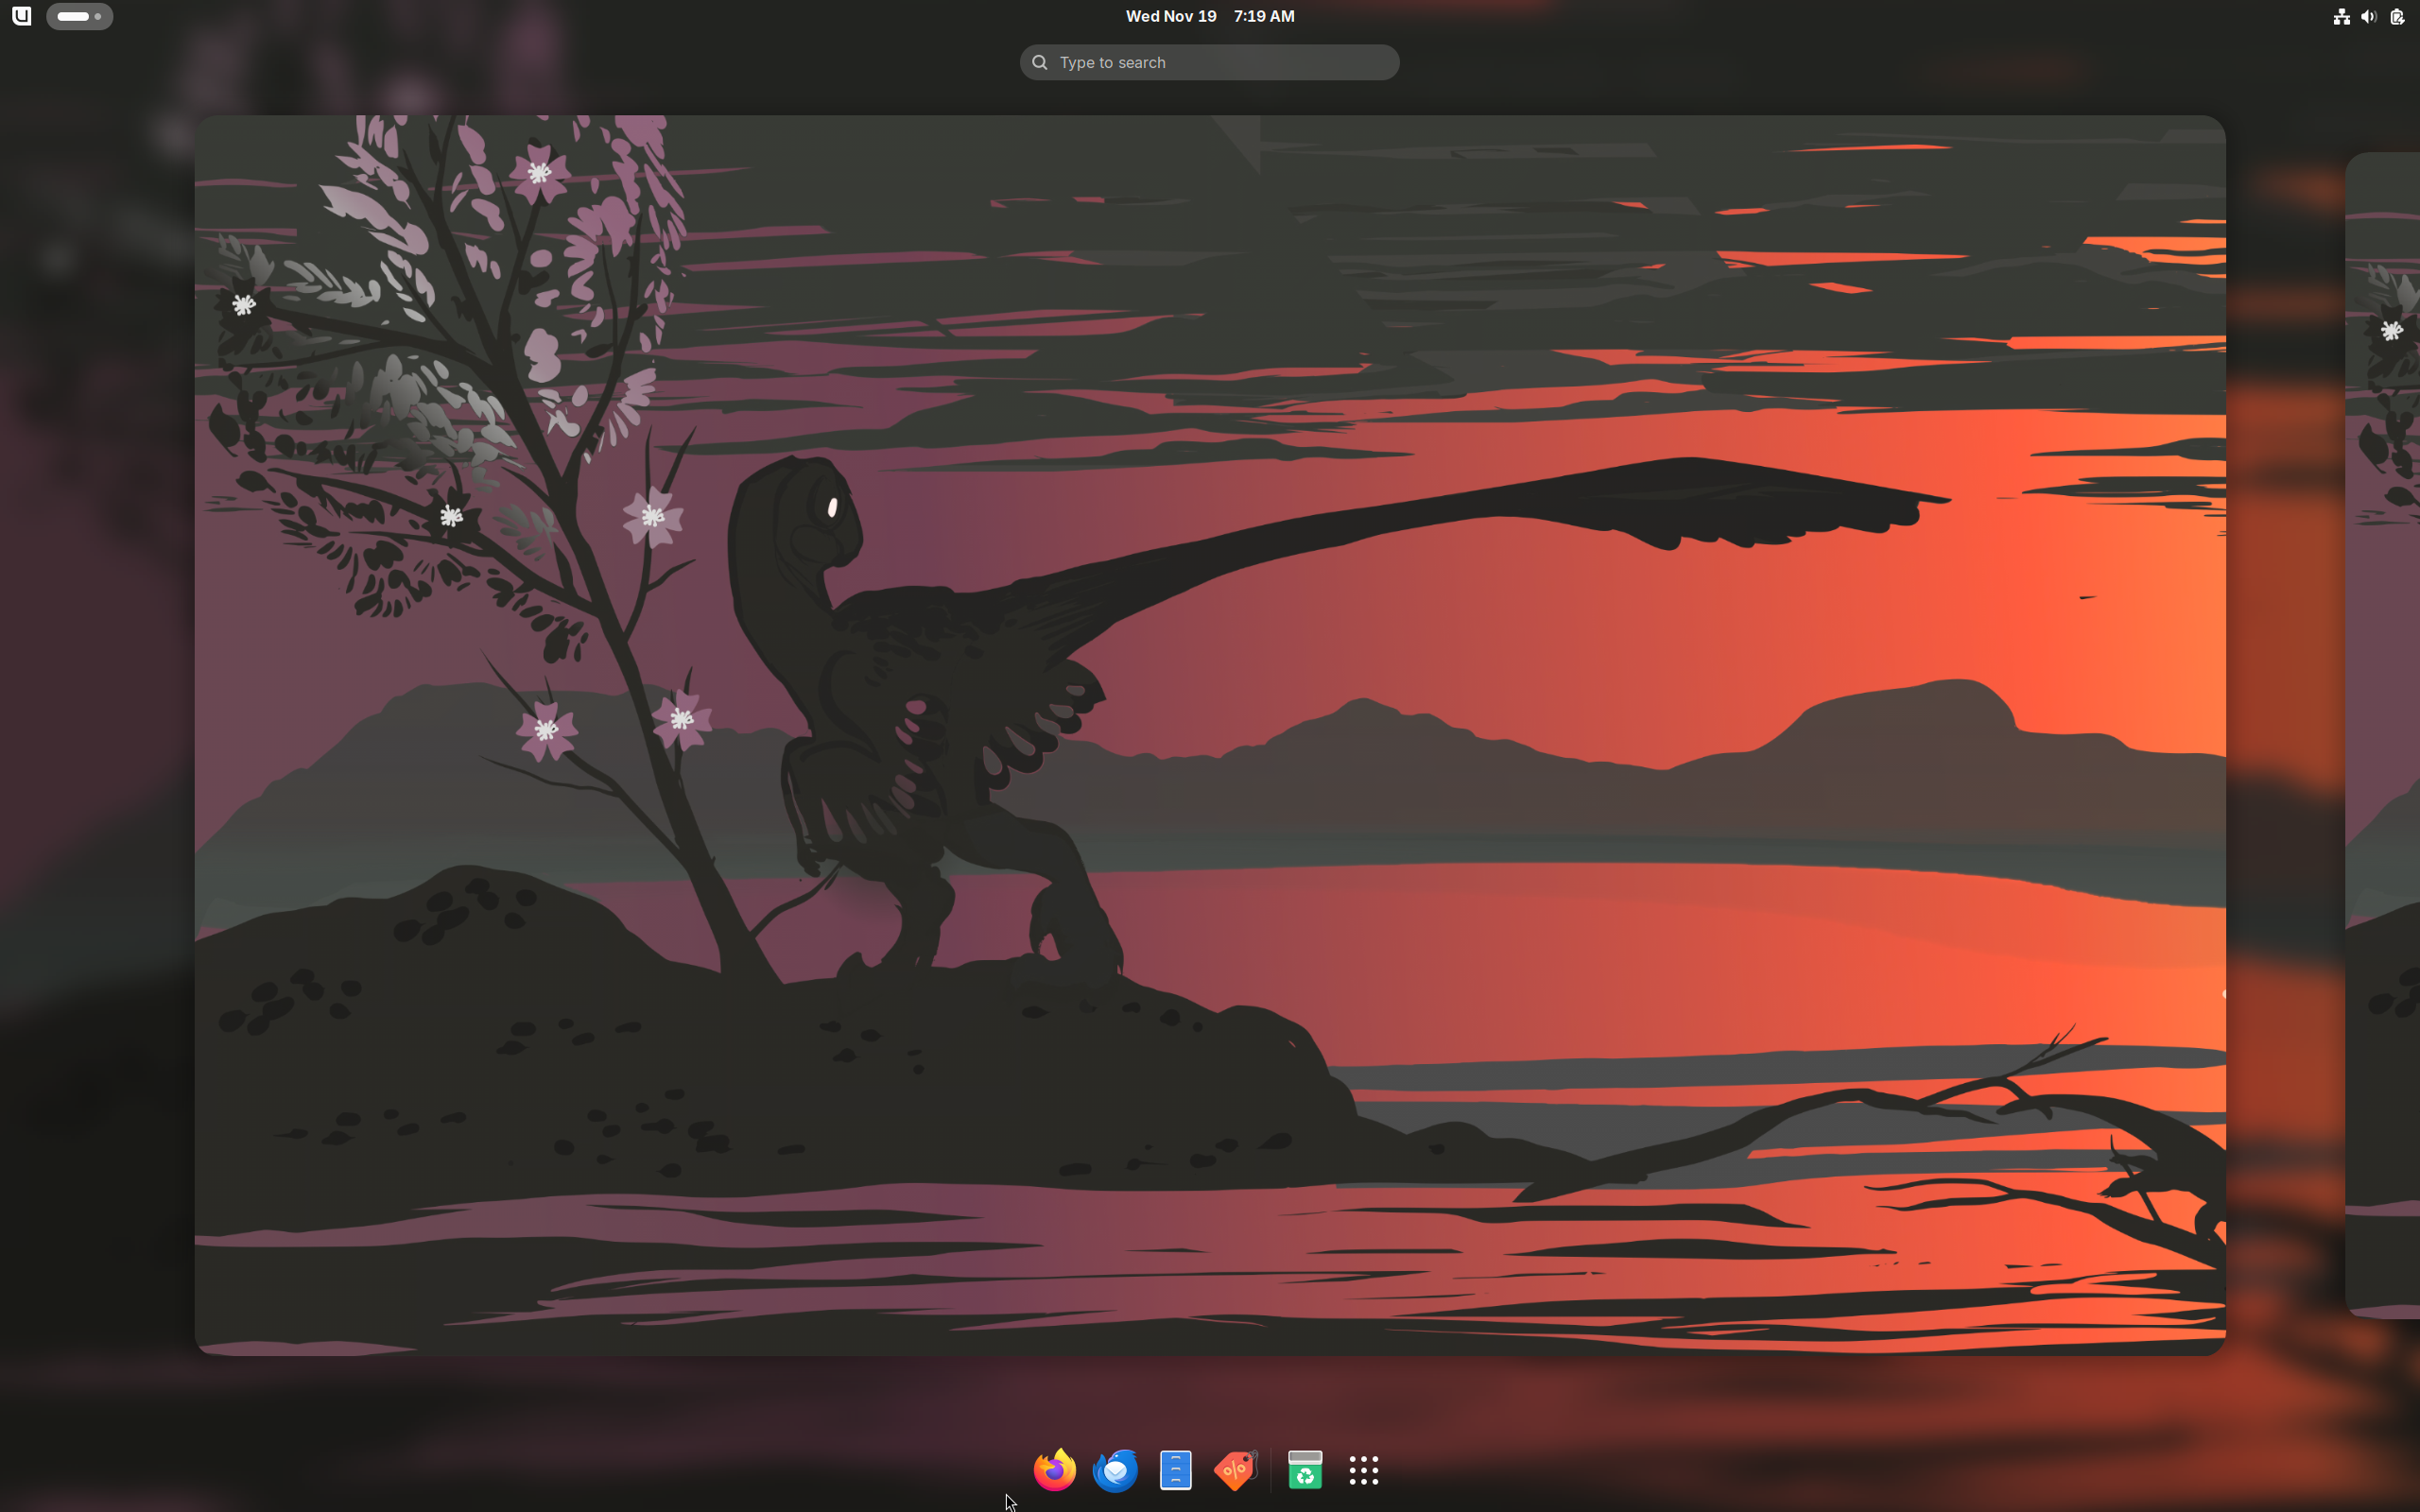Focus the 'Type to search' field

(1210, 62)
